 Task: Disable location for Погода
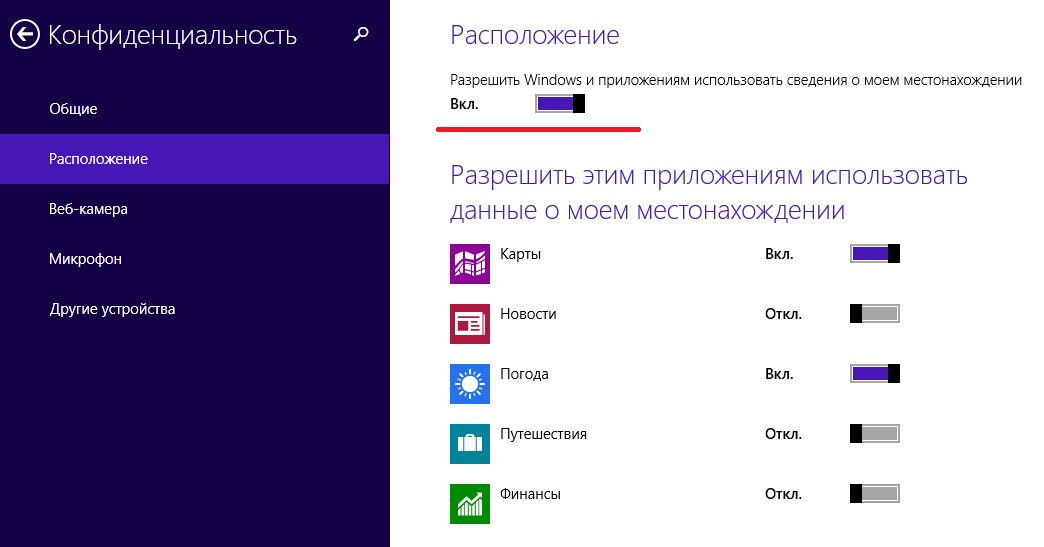[875, 373]
